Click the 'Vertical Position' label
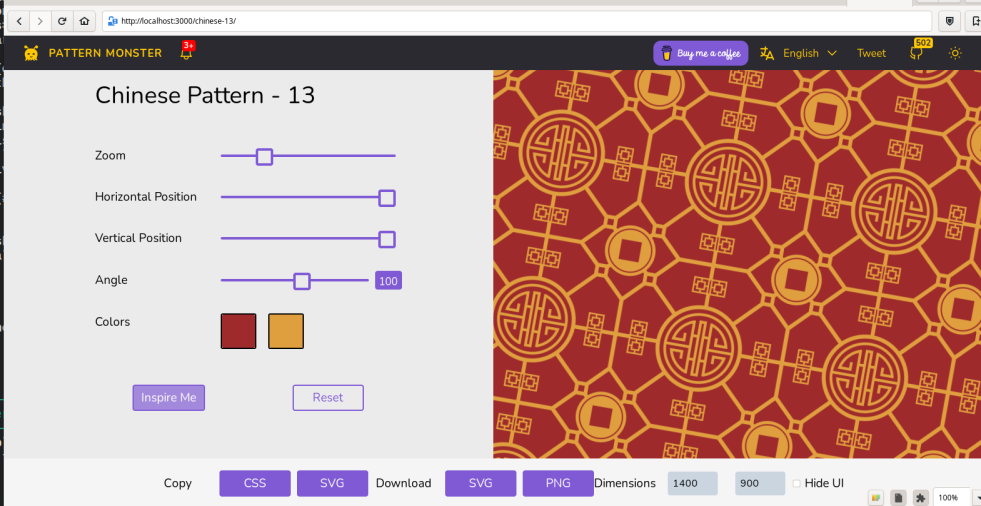 pyautogui.click(x=138, y=238)
